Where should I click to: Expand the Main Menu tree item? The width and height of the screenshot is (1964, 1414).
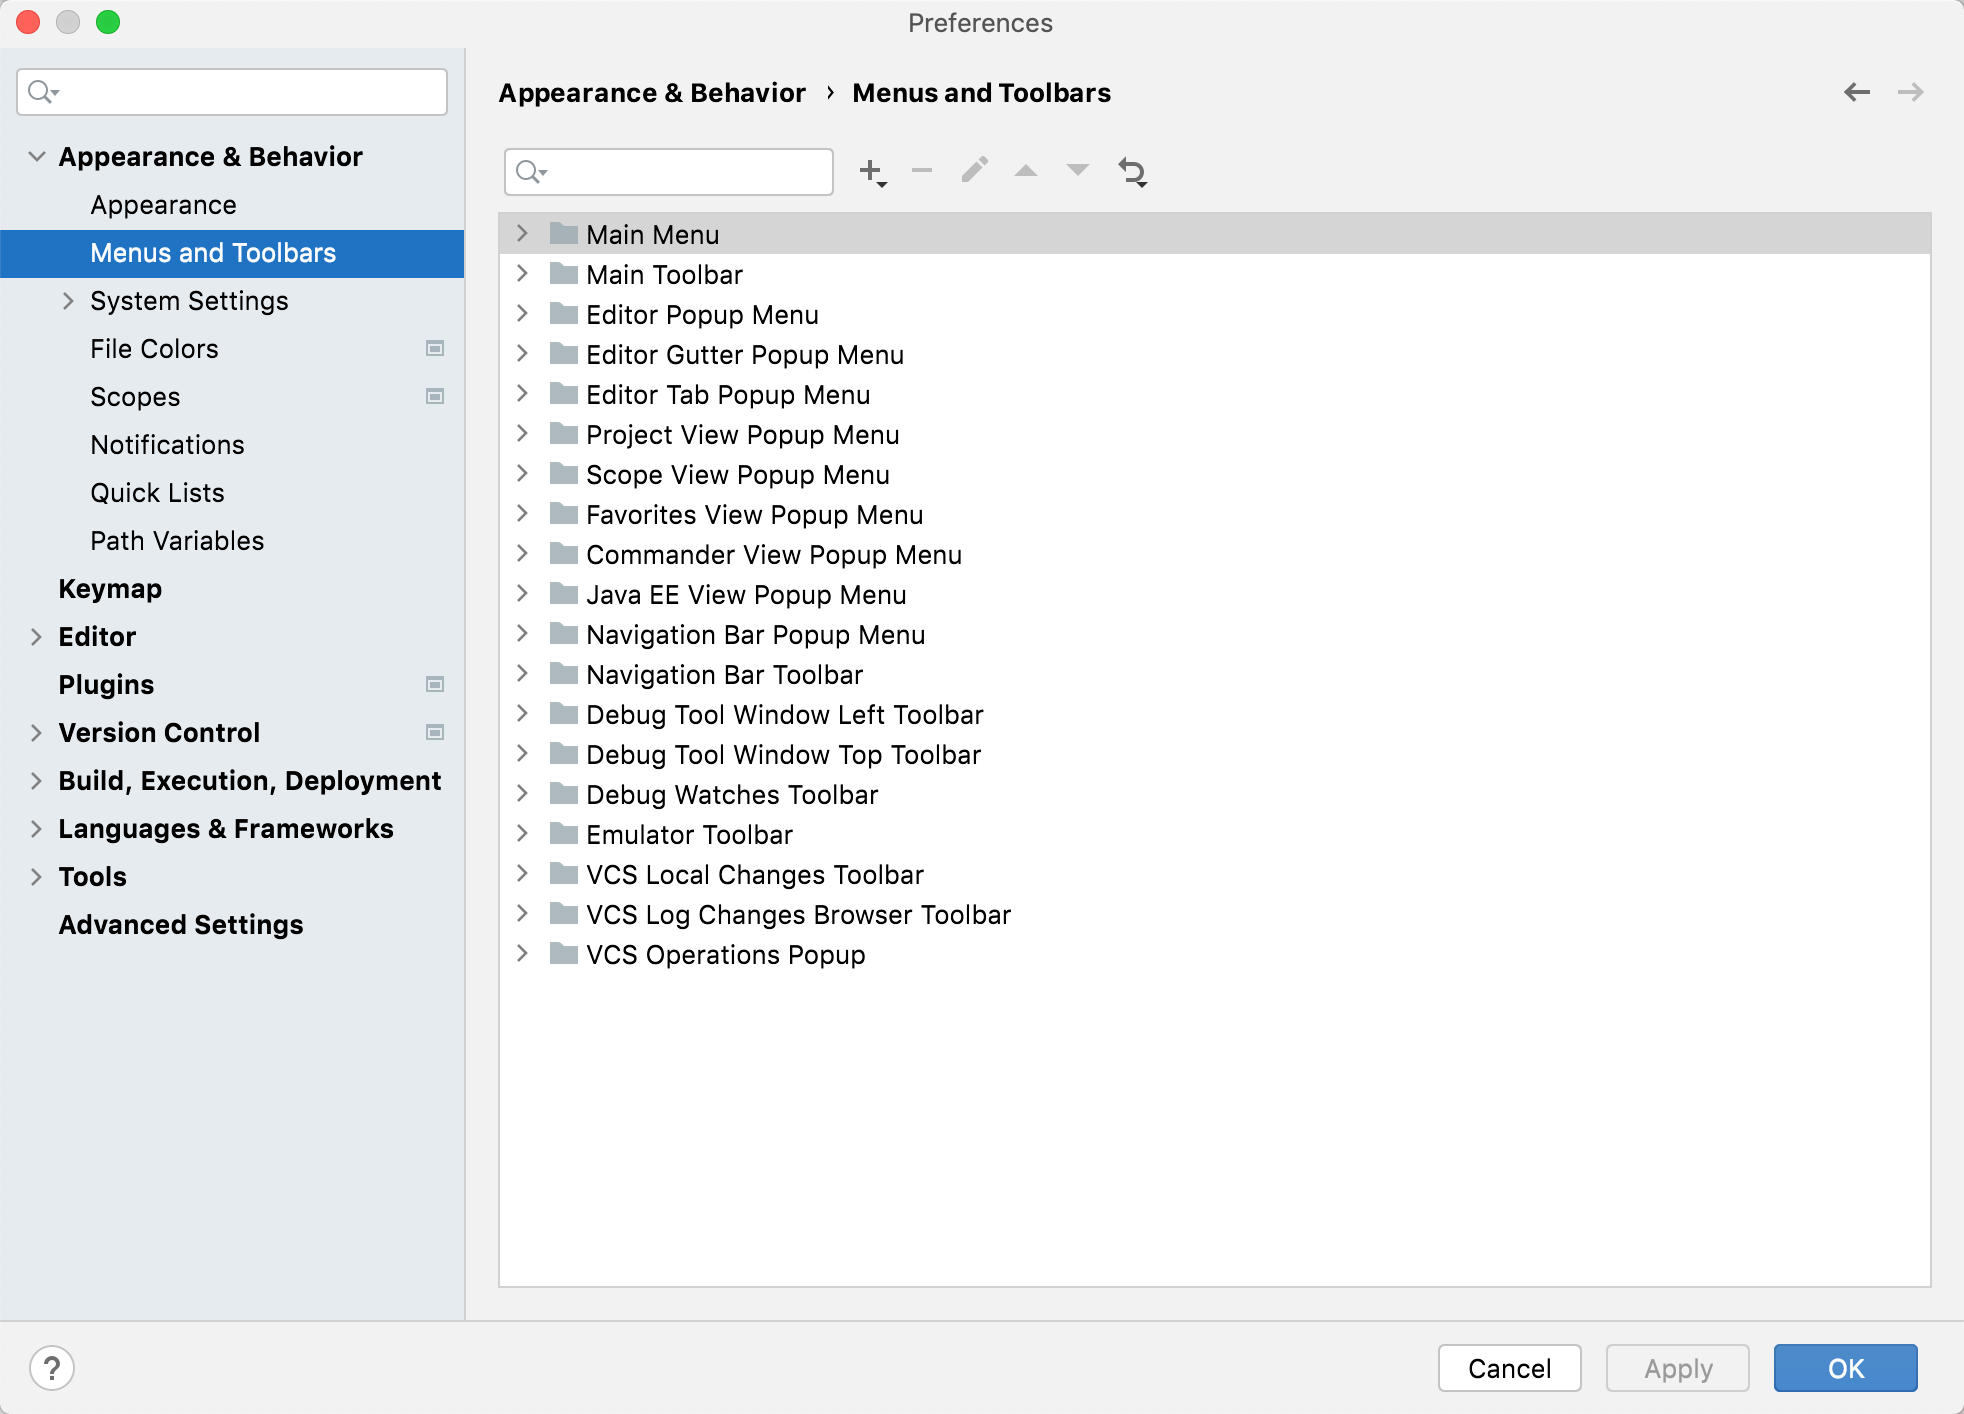(x=525, y=233)
